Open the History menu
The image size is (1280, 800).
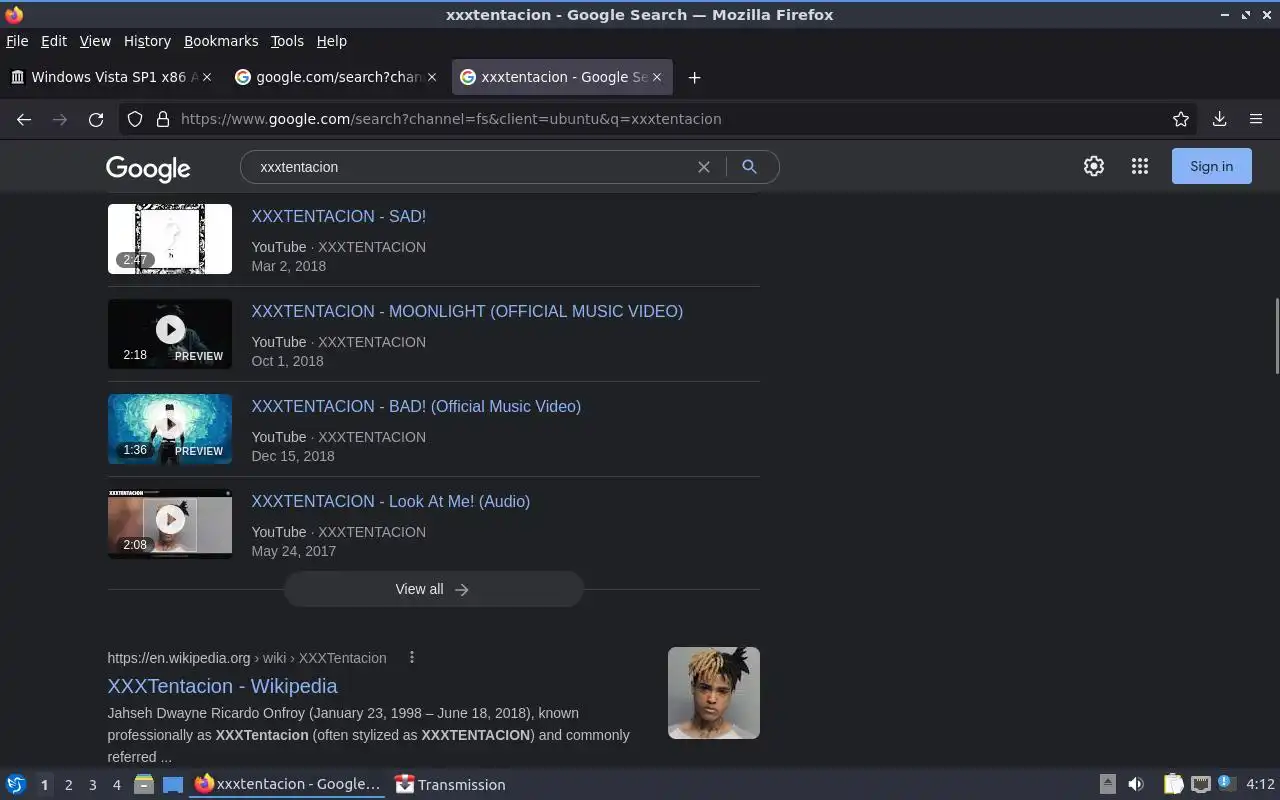coord(147,41)
